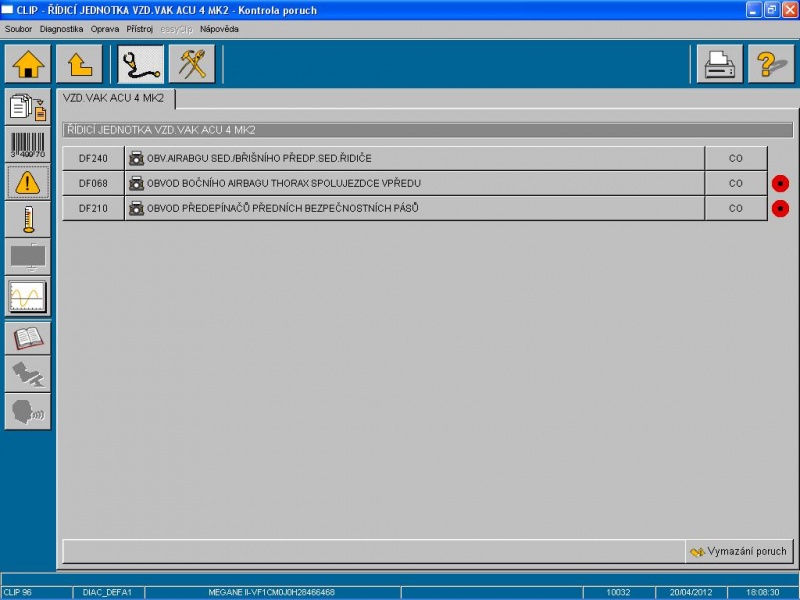The image size is (800, 600).
Task: Click the CO status cell for DF210
Action: tap(735, 208)
